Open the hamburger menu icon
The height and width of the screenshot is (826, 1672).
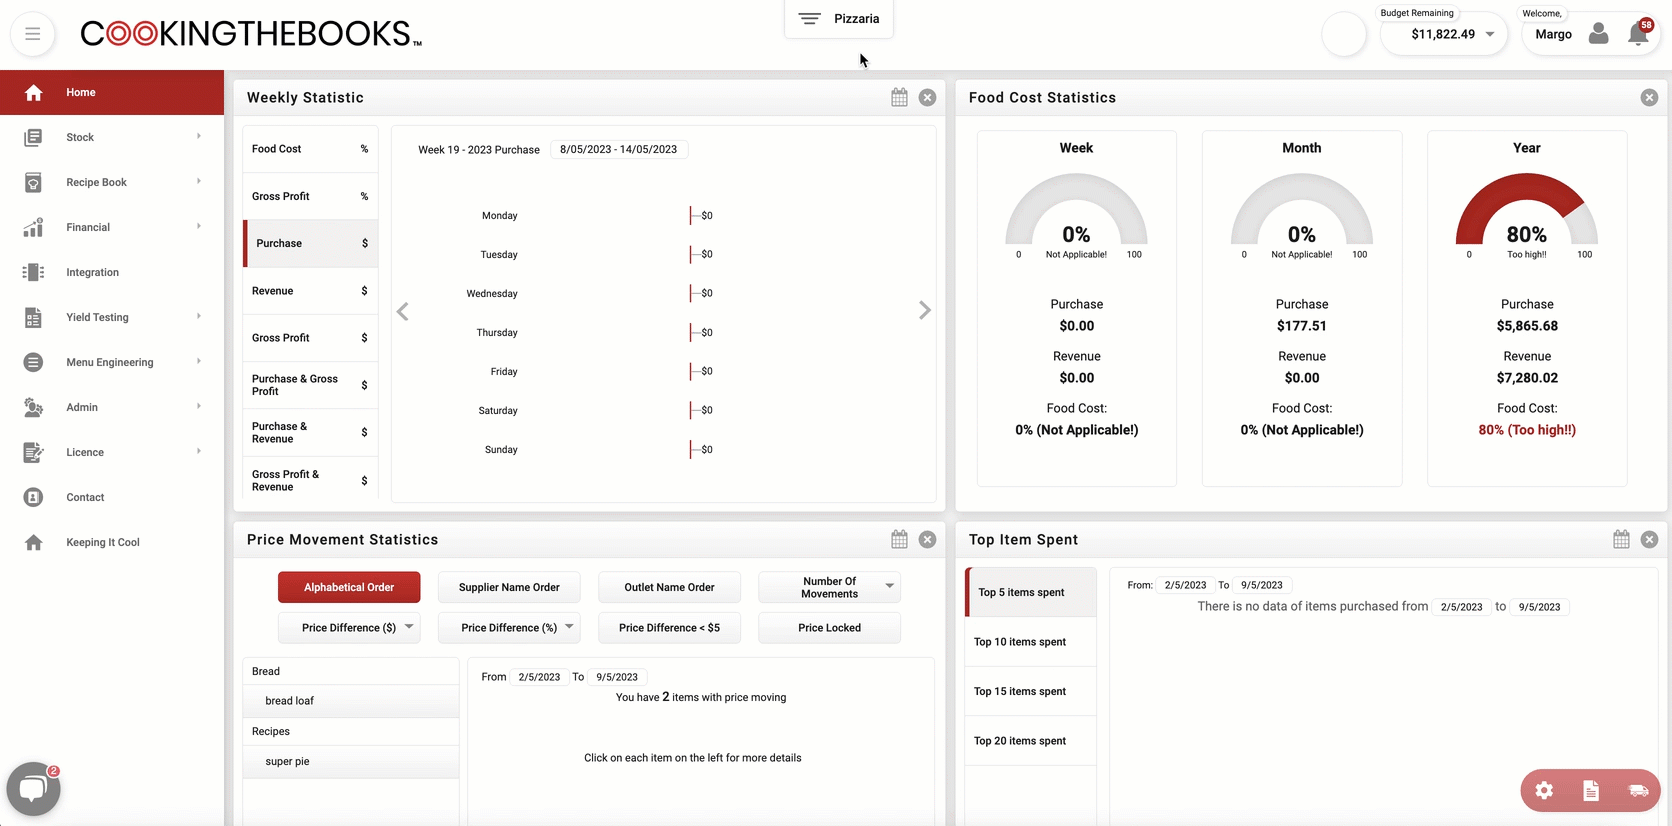[x=33, y=34]
